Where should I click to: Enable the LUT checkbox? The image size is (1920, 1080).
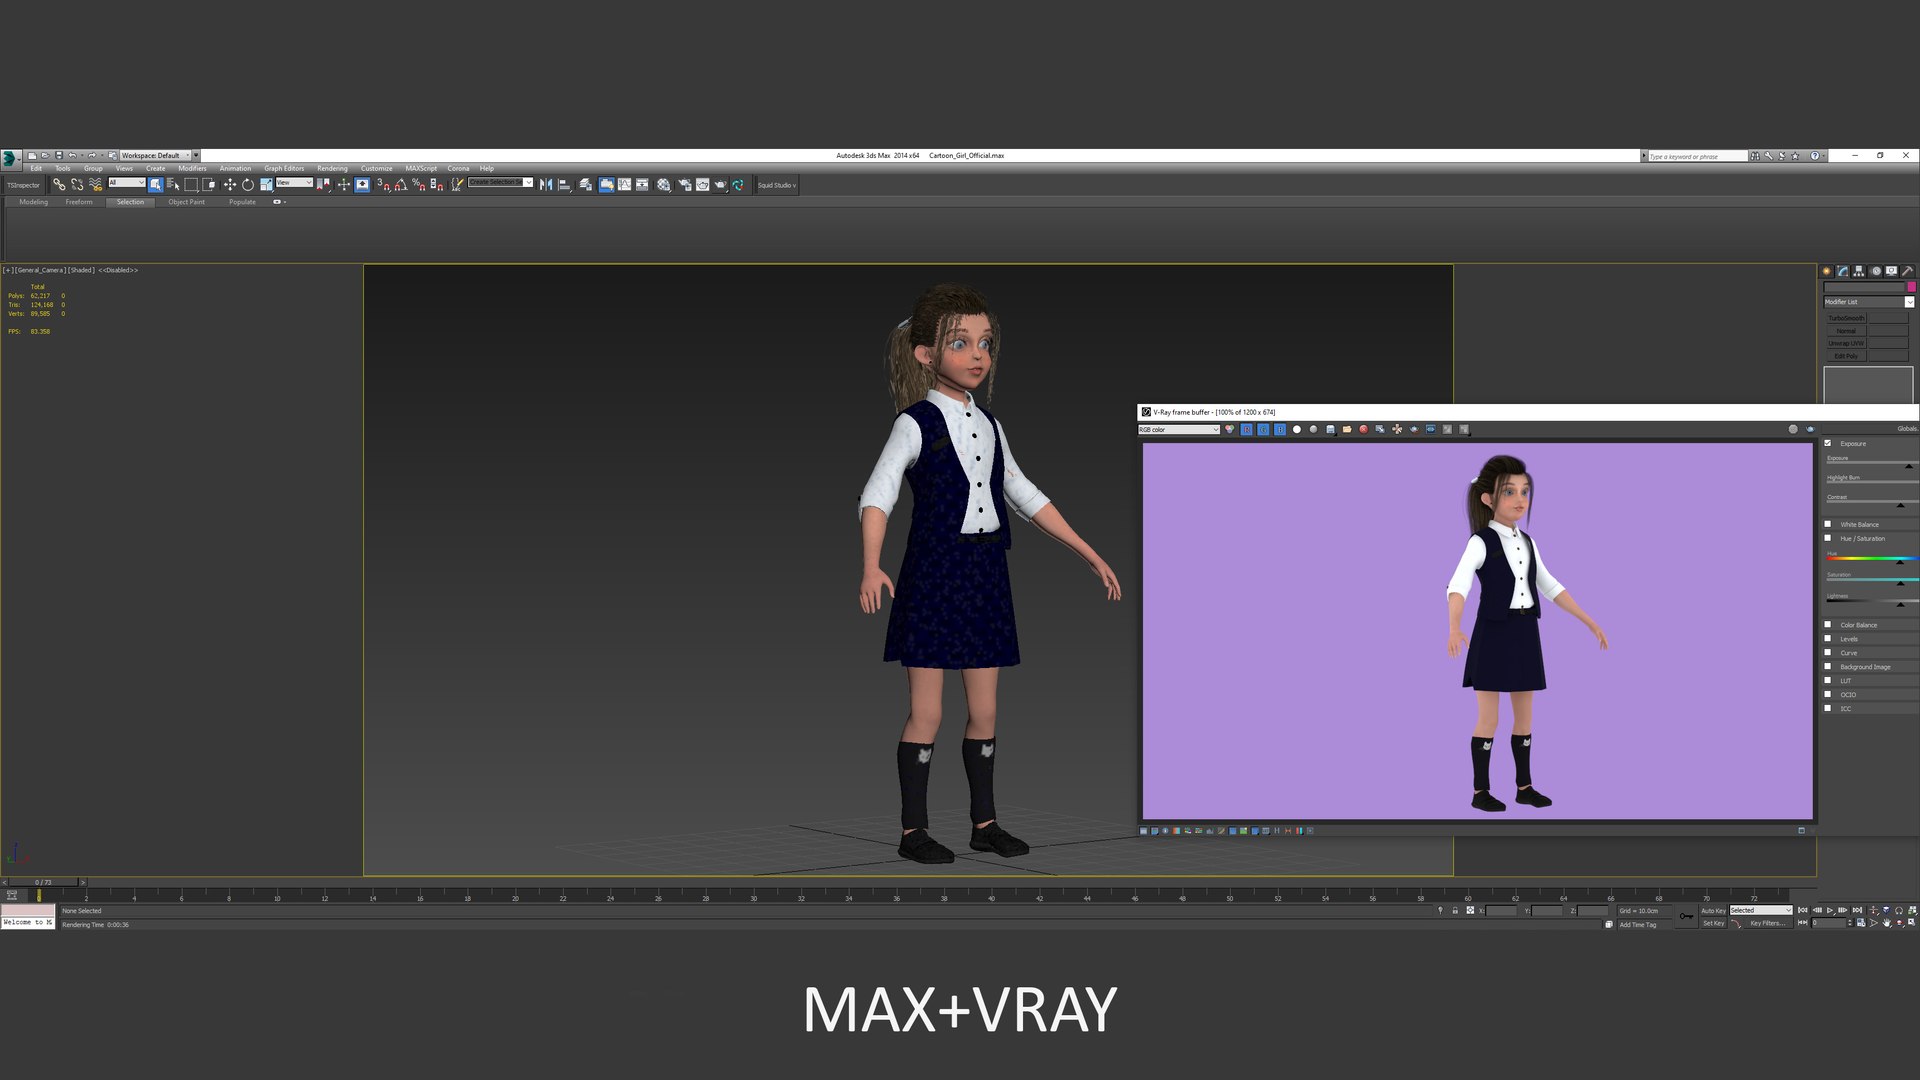1828,680
